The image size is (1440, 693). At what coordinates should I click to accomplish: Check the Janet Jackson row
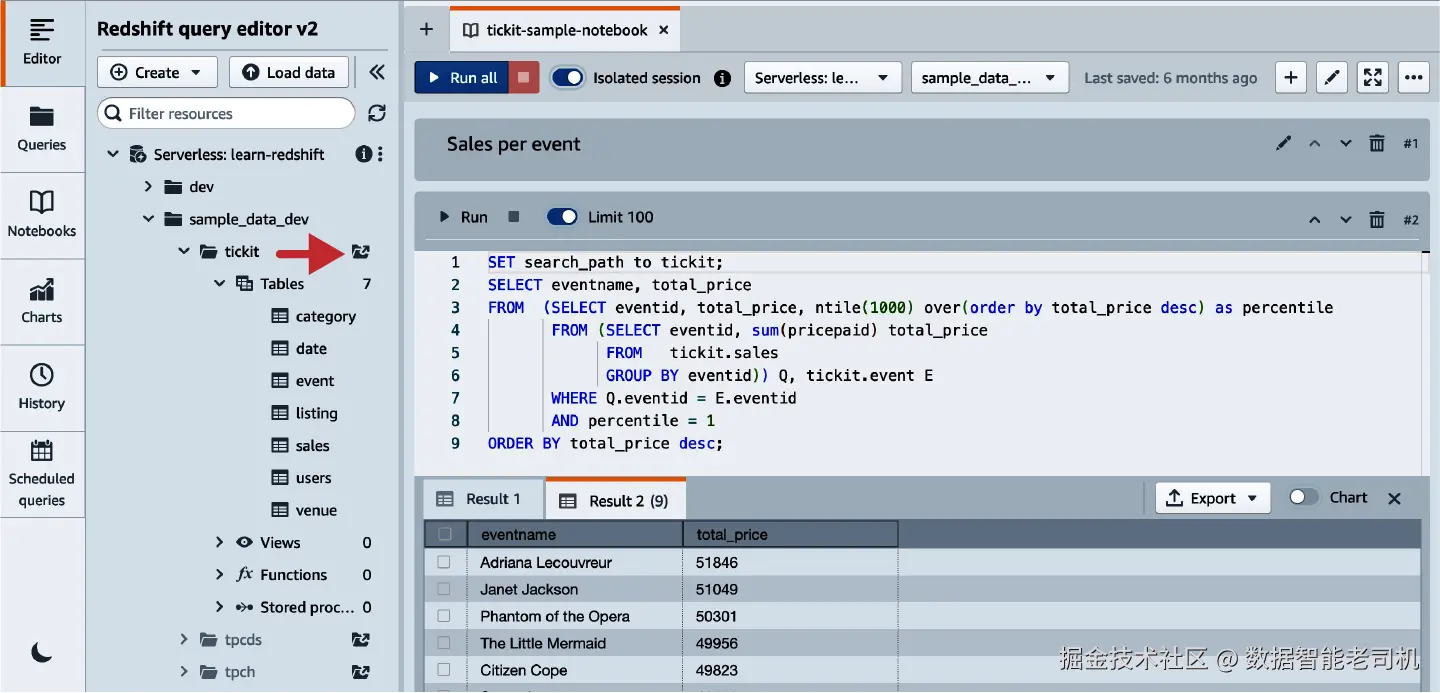coord(444,589)
